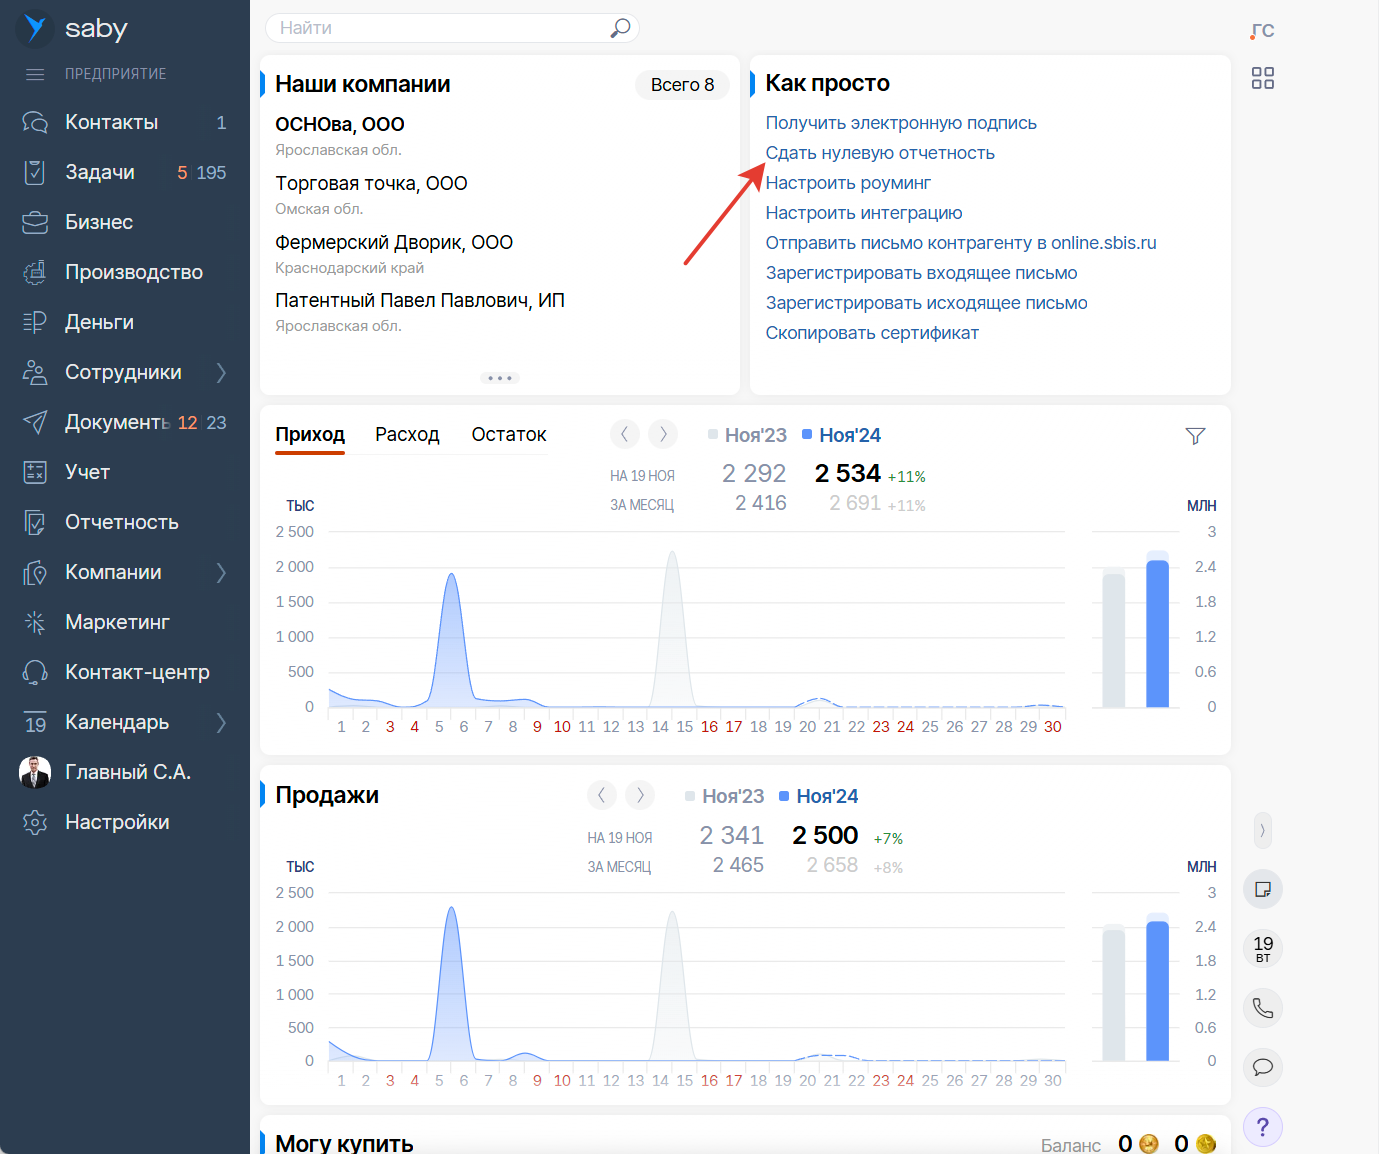Click the blue Ноя'24 bar in Приход chart
Image resolution: width=1379 pixels, height=1154 pixels.
pos(1157,634)
